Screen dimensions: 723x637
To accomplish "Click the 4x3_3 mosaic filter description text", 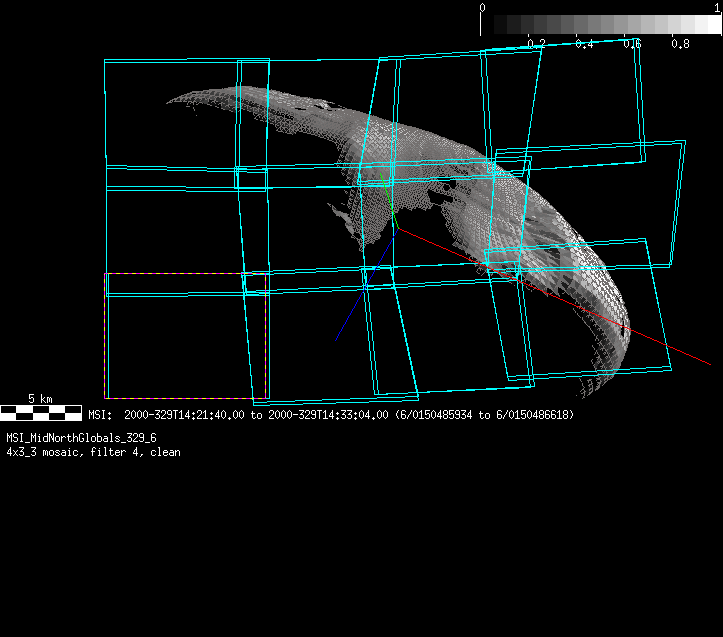I will point(93,452).
